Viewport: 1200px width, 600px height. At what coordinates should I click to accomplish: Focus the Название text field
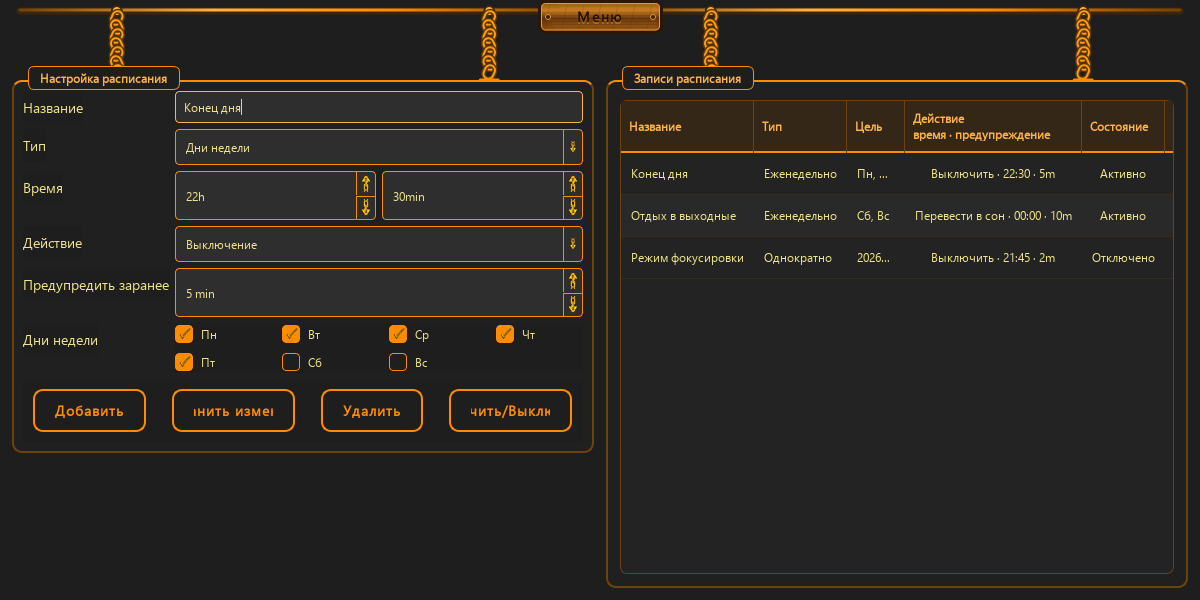[x=379, y=107]
